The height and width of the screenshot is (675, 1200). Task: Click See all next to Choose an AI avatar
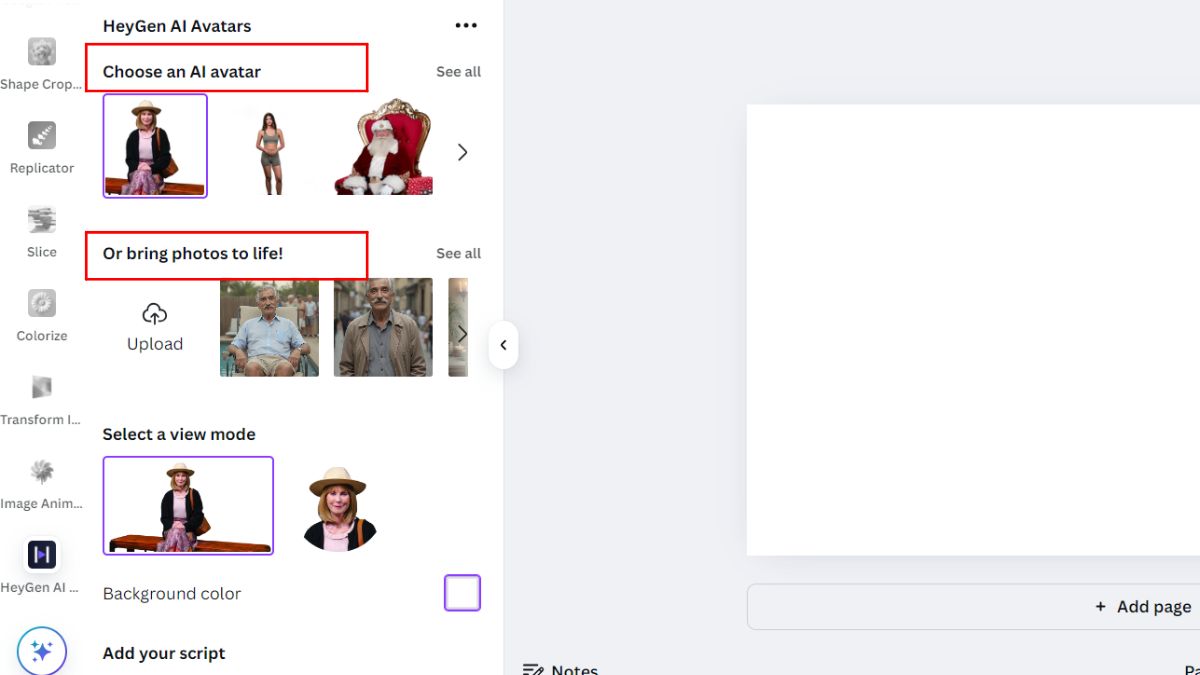click(x=458, y=71)
